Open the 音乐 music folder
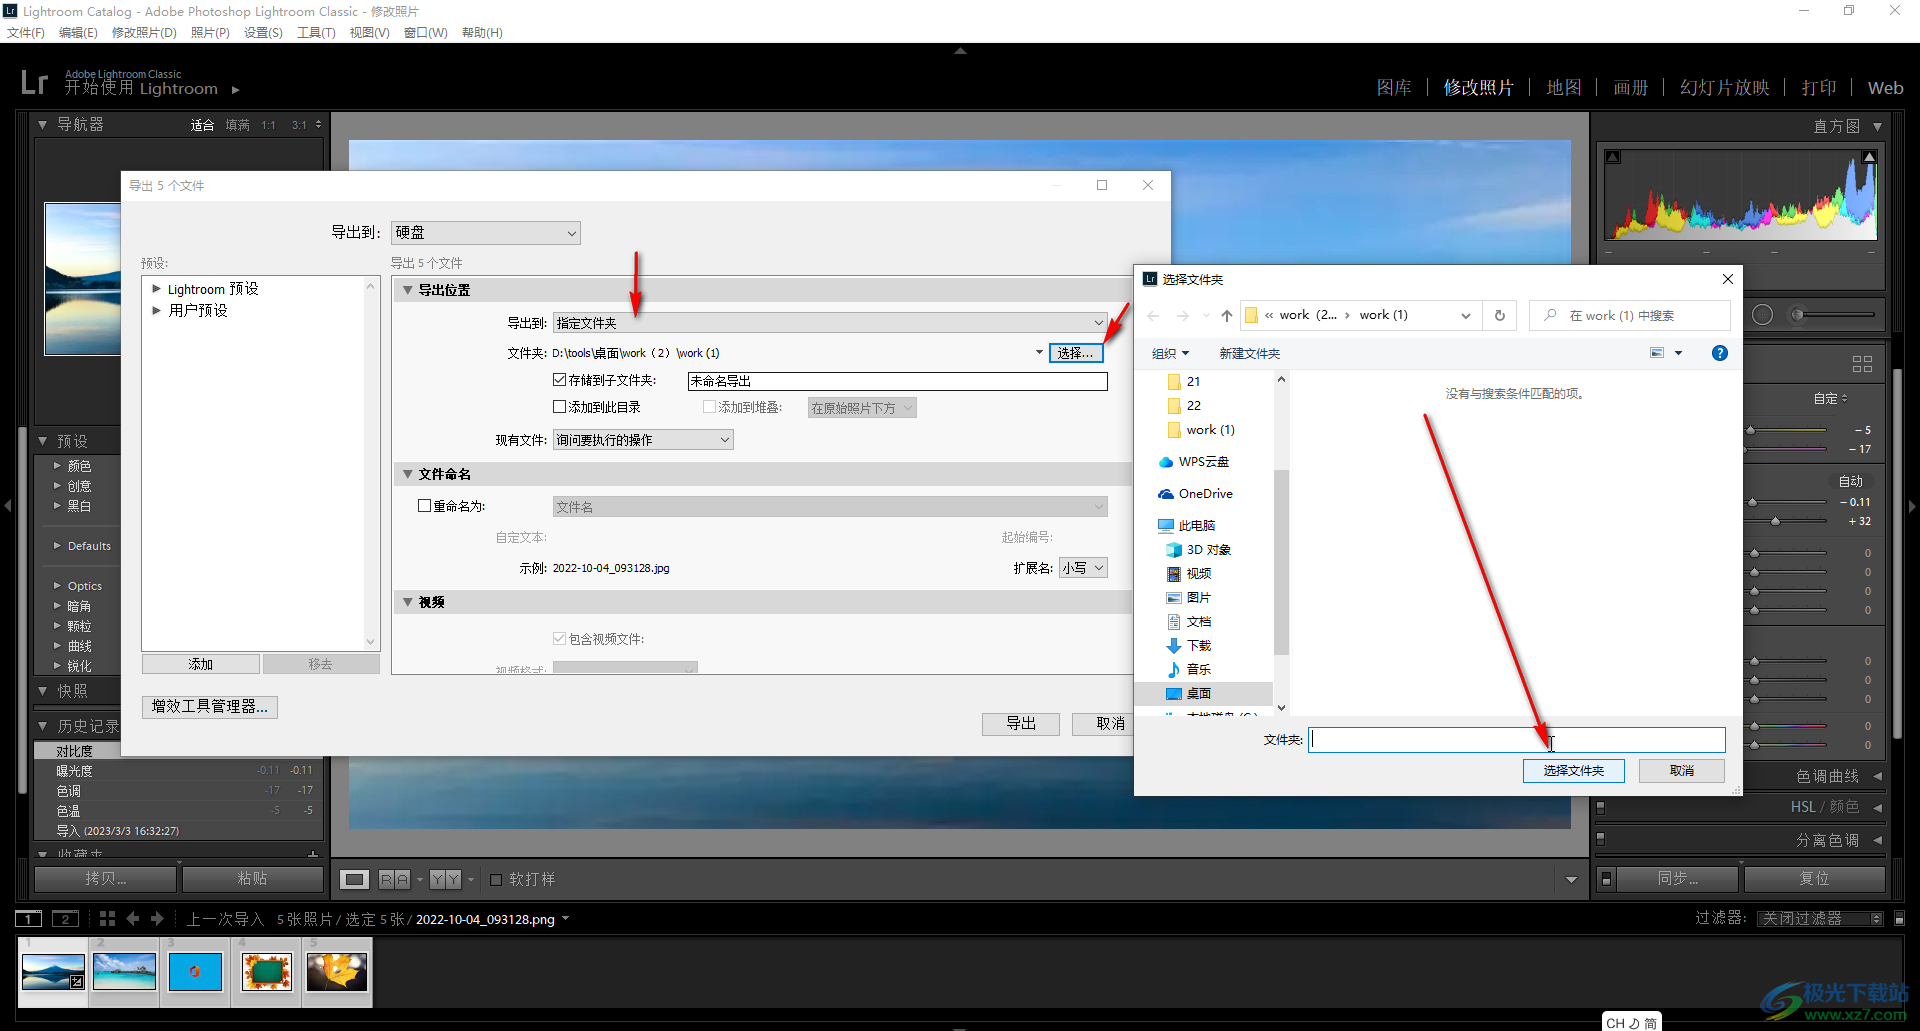This screenshot has width=1920, height=1031. pos(1189,670)
